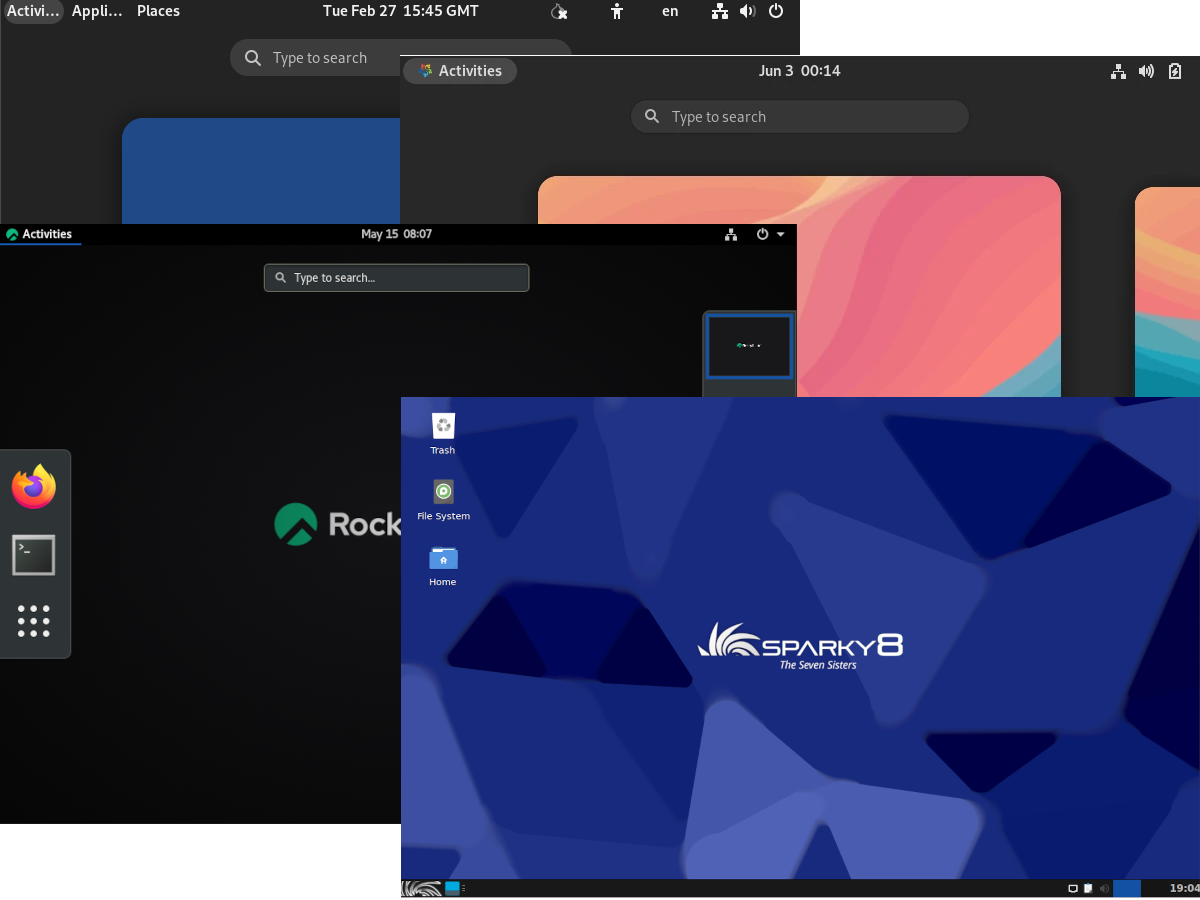Select the Trash icon on the Sparky desktop
The height and width of the screenshot is (900, 1200).
click(443, 434)
